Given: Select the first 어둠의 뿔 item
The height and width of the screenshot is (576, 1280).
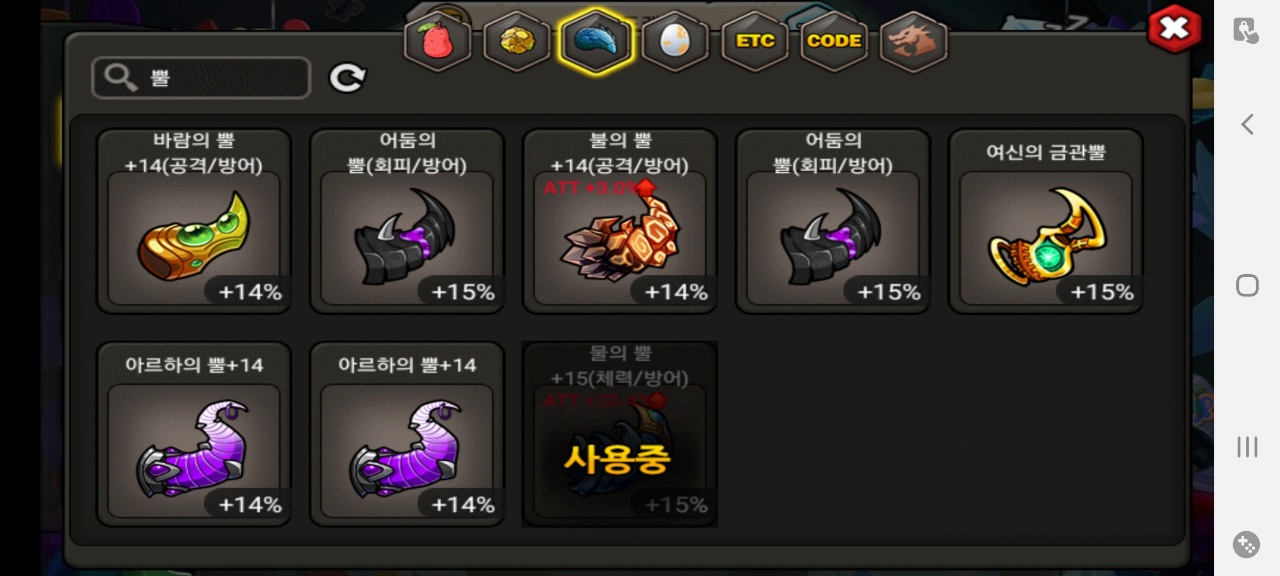Looking at the screenshot, I should pyautogui.click(x=407, y=221).
